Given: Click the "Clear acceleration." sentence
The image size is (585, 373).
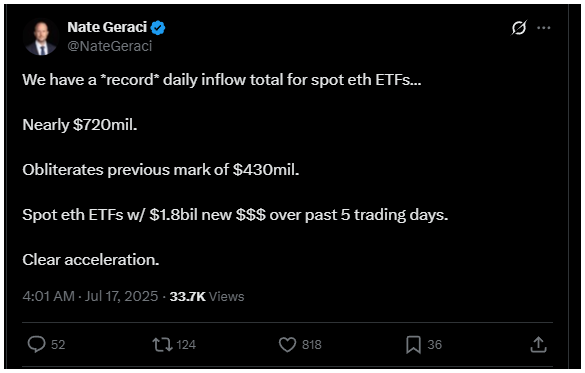Looking at the screenshot, I should click(x=91, y=260).
